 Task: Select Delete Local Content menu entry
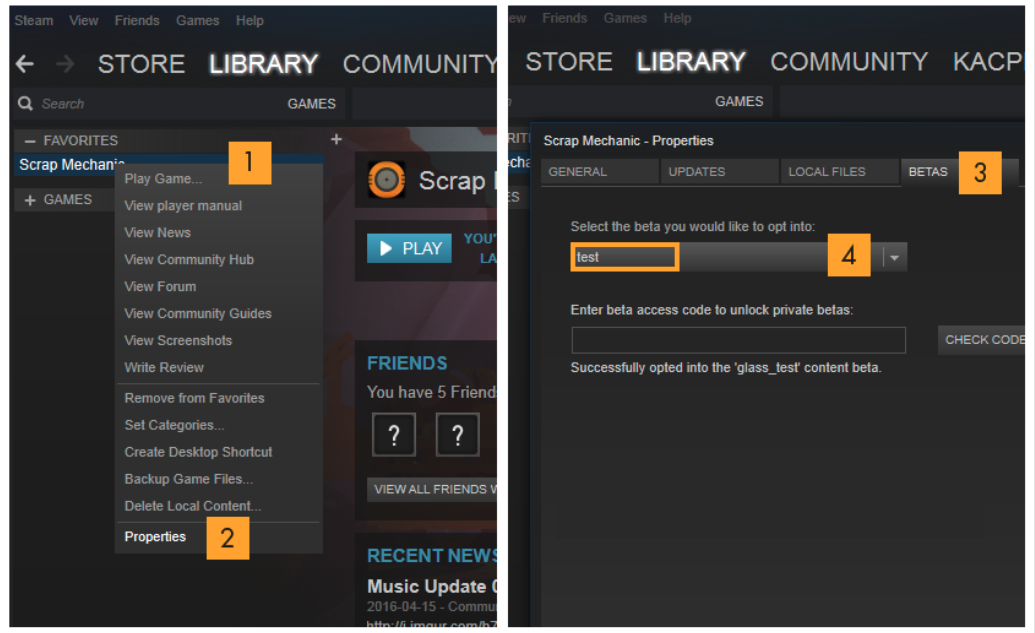(192, 506)
